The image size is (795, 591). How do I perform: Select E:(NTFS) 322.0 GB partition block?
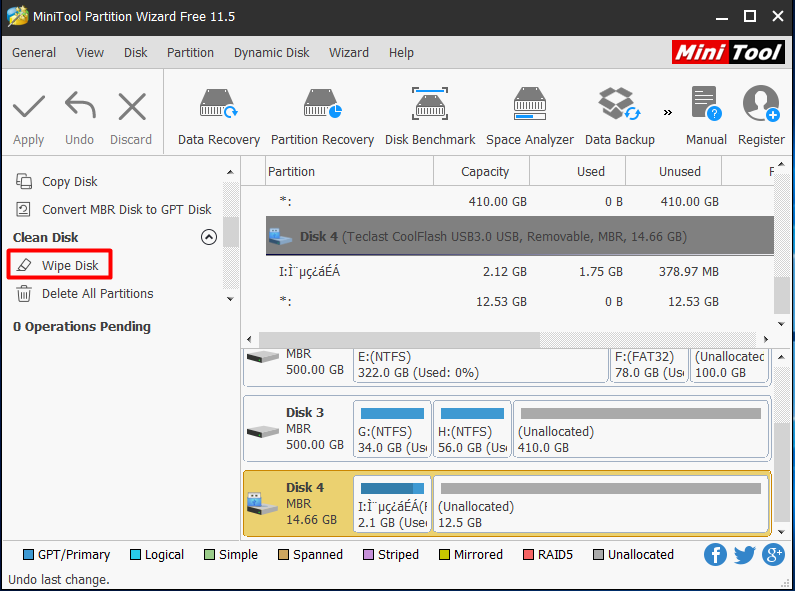(x=481, y=365)
